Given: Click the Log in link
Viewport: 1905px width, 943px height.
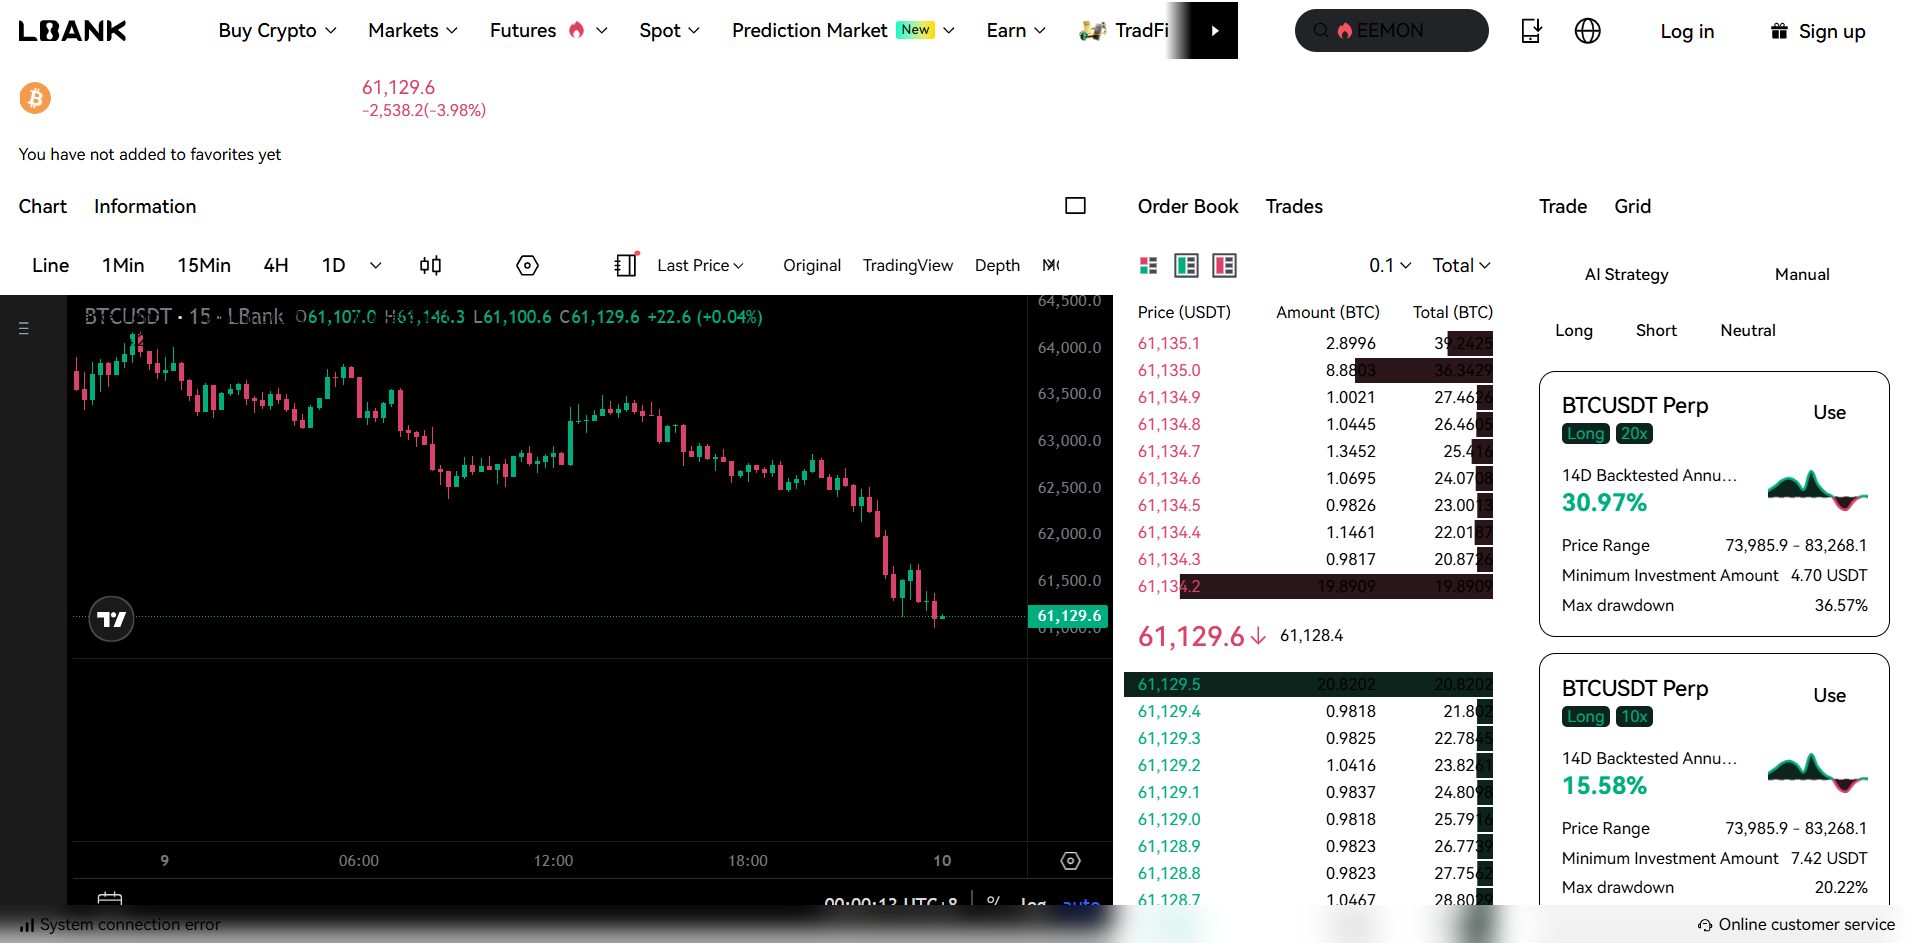Looking at the screenshot, I should click(x=1687, y=31).
